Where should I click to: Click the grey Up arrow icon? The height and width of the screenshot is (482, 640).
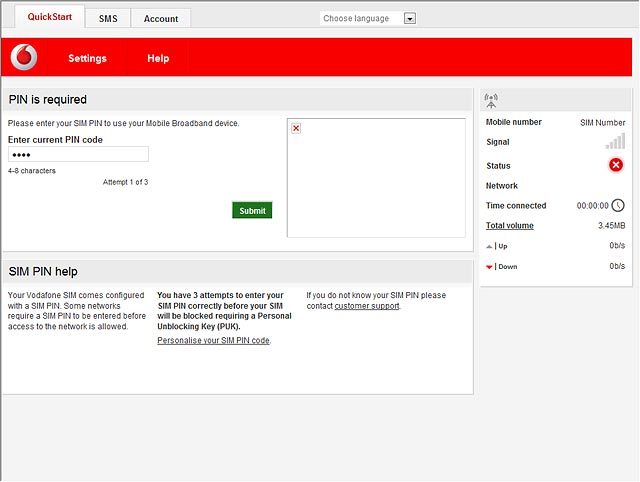[x=489, y=246]
